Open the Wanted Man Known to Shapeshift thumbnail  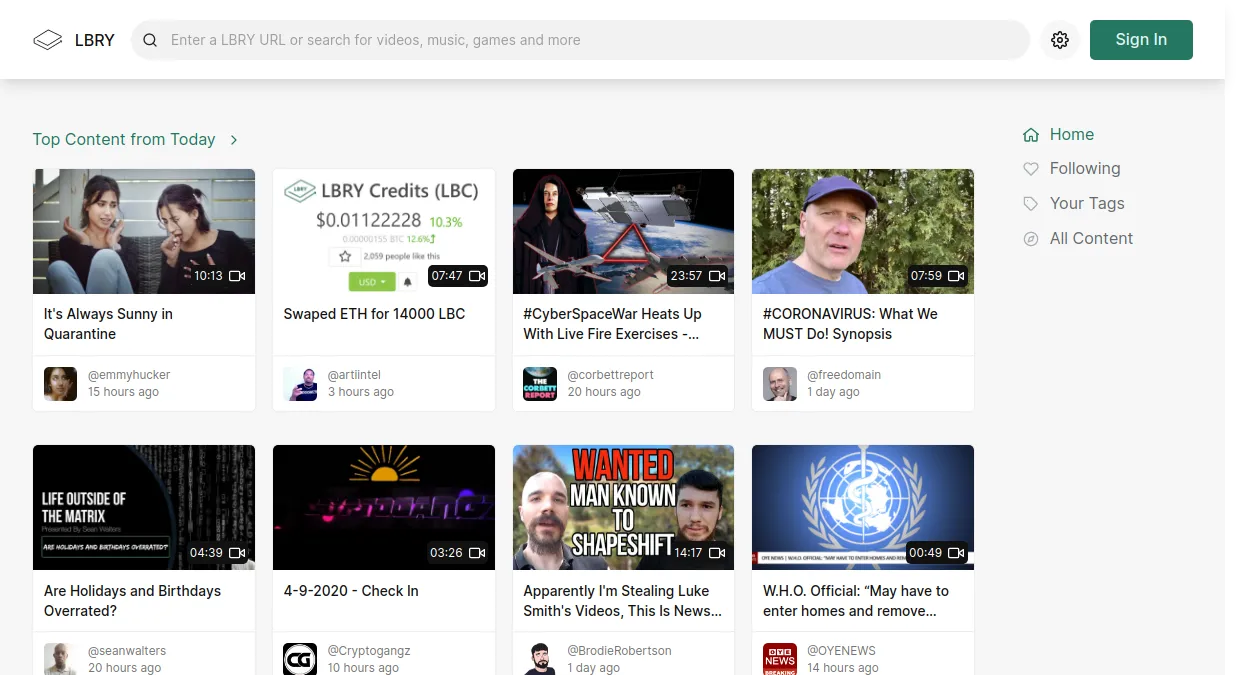[x=623, y=508]
